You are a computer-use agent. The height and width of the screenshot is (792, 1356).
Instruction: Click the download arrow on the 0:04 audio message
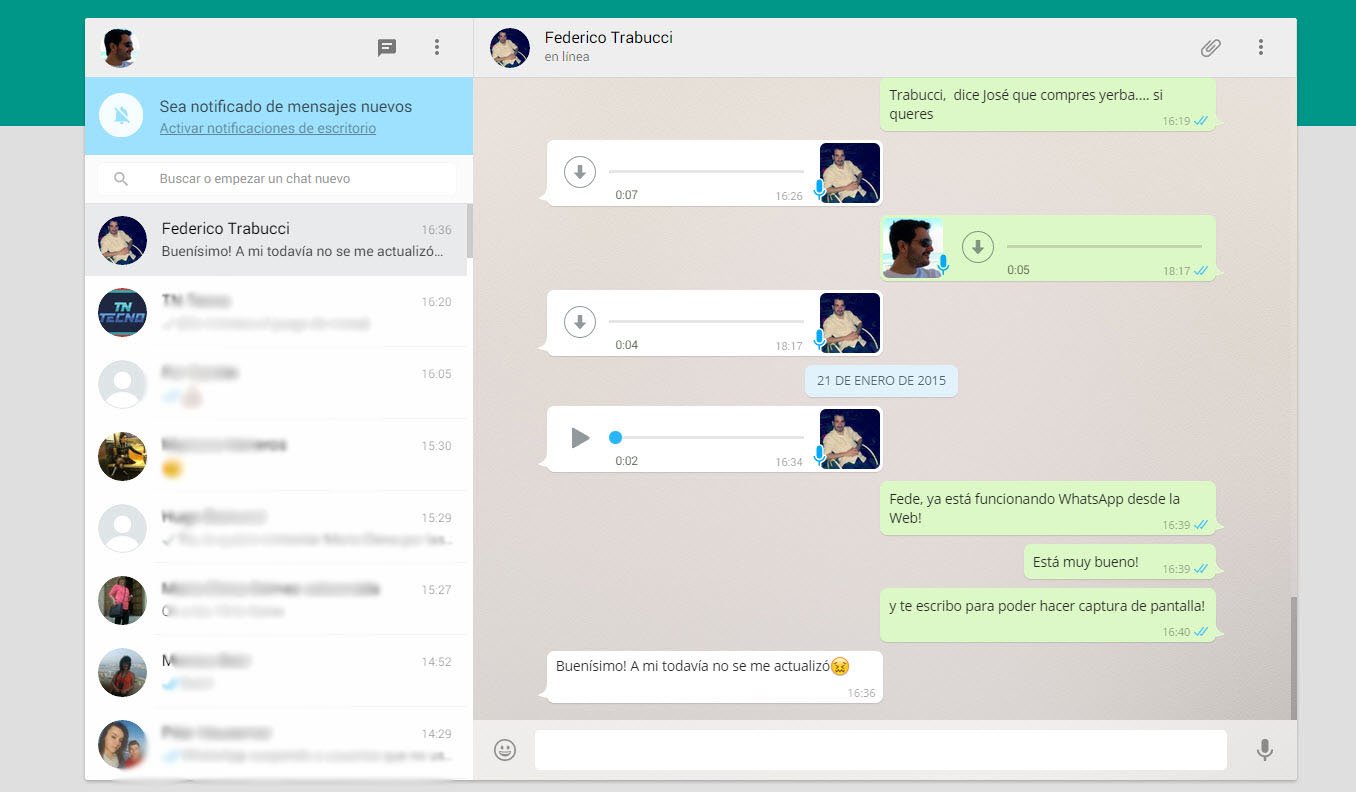(x=580, y=322)
